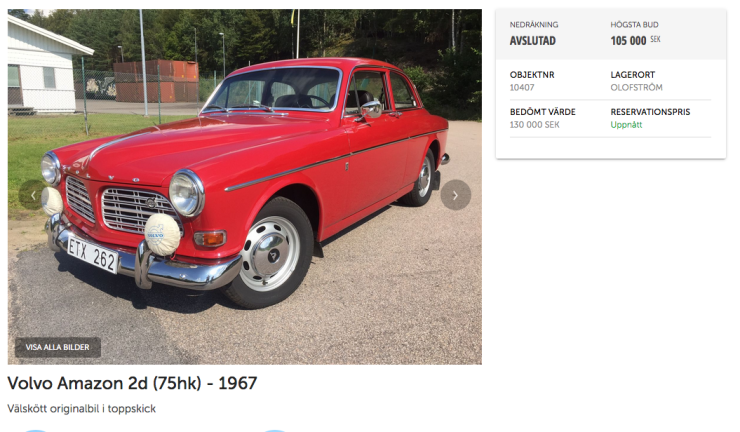The image size is (740, 432).
Task: Click the Välskött originalbil i toppskick subtitle
Action: [x=82, y=409]
